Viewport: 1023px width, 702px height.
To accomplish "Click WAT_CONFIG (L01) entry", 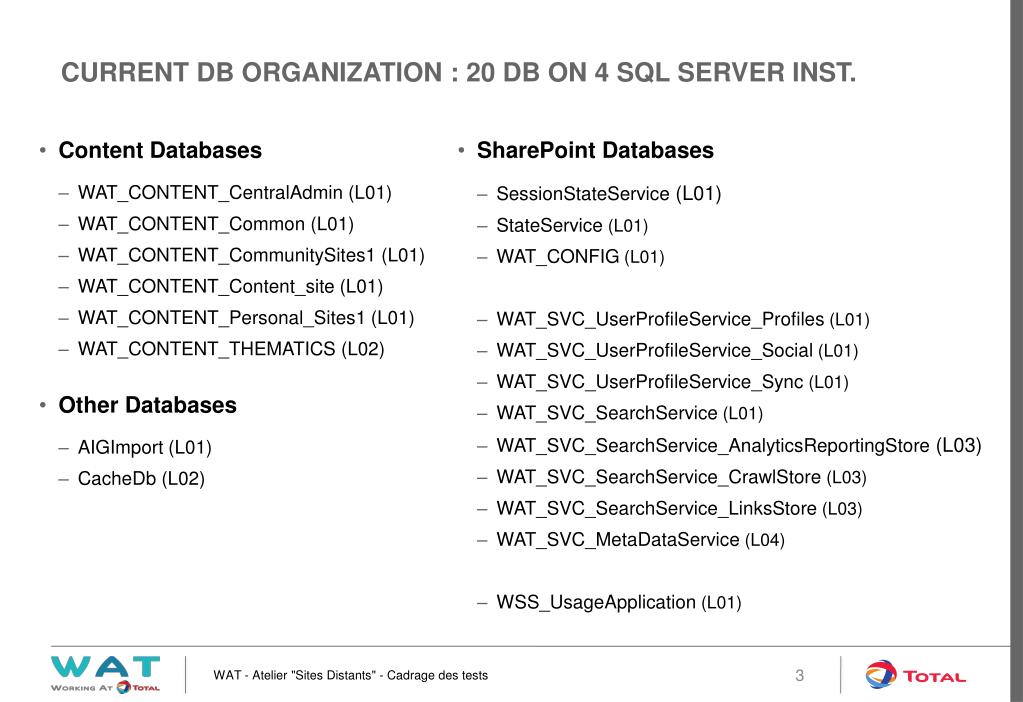I will click(x=580, y=257).
